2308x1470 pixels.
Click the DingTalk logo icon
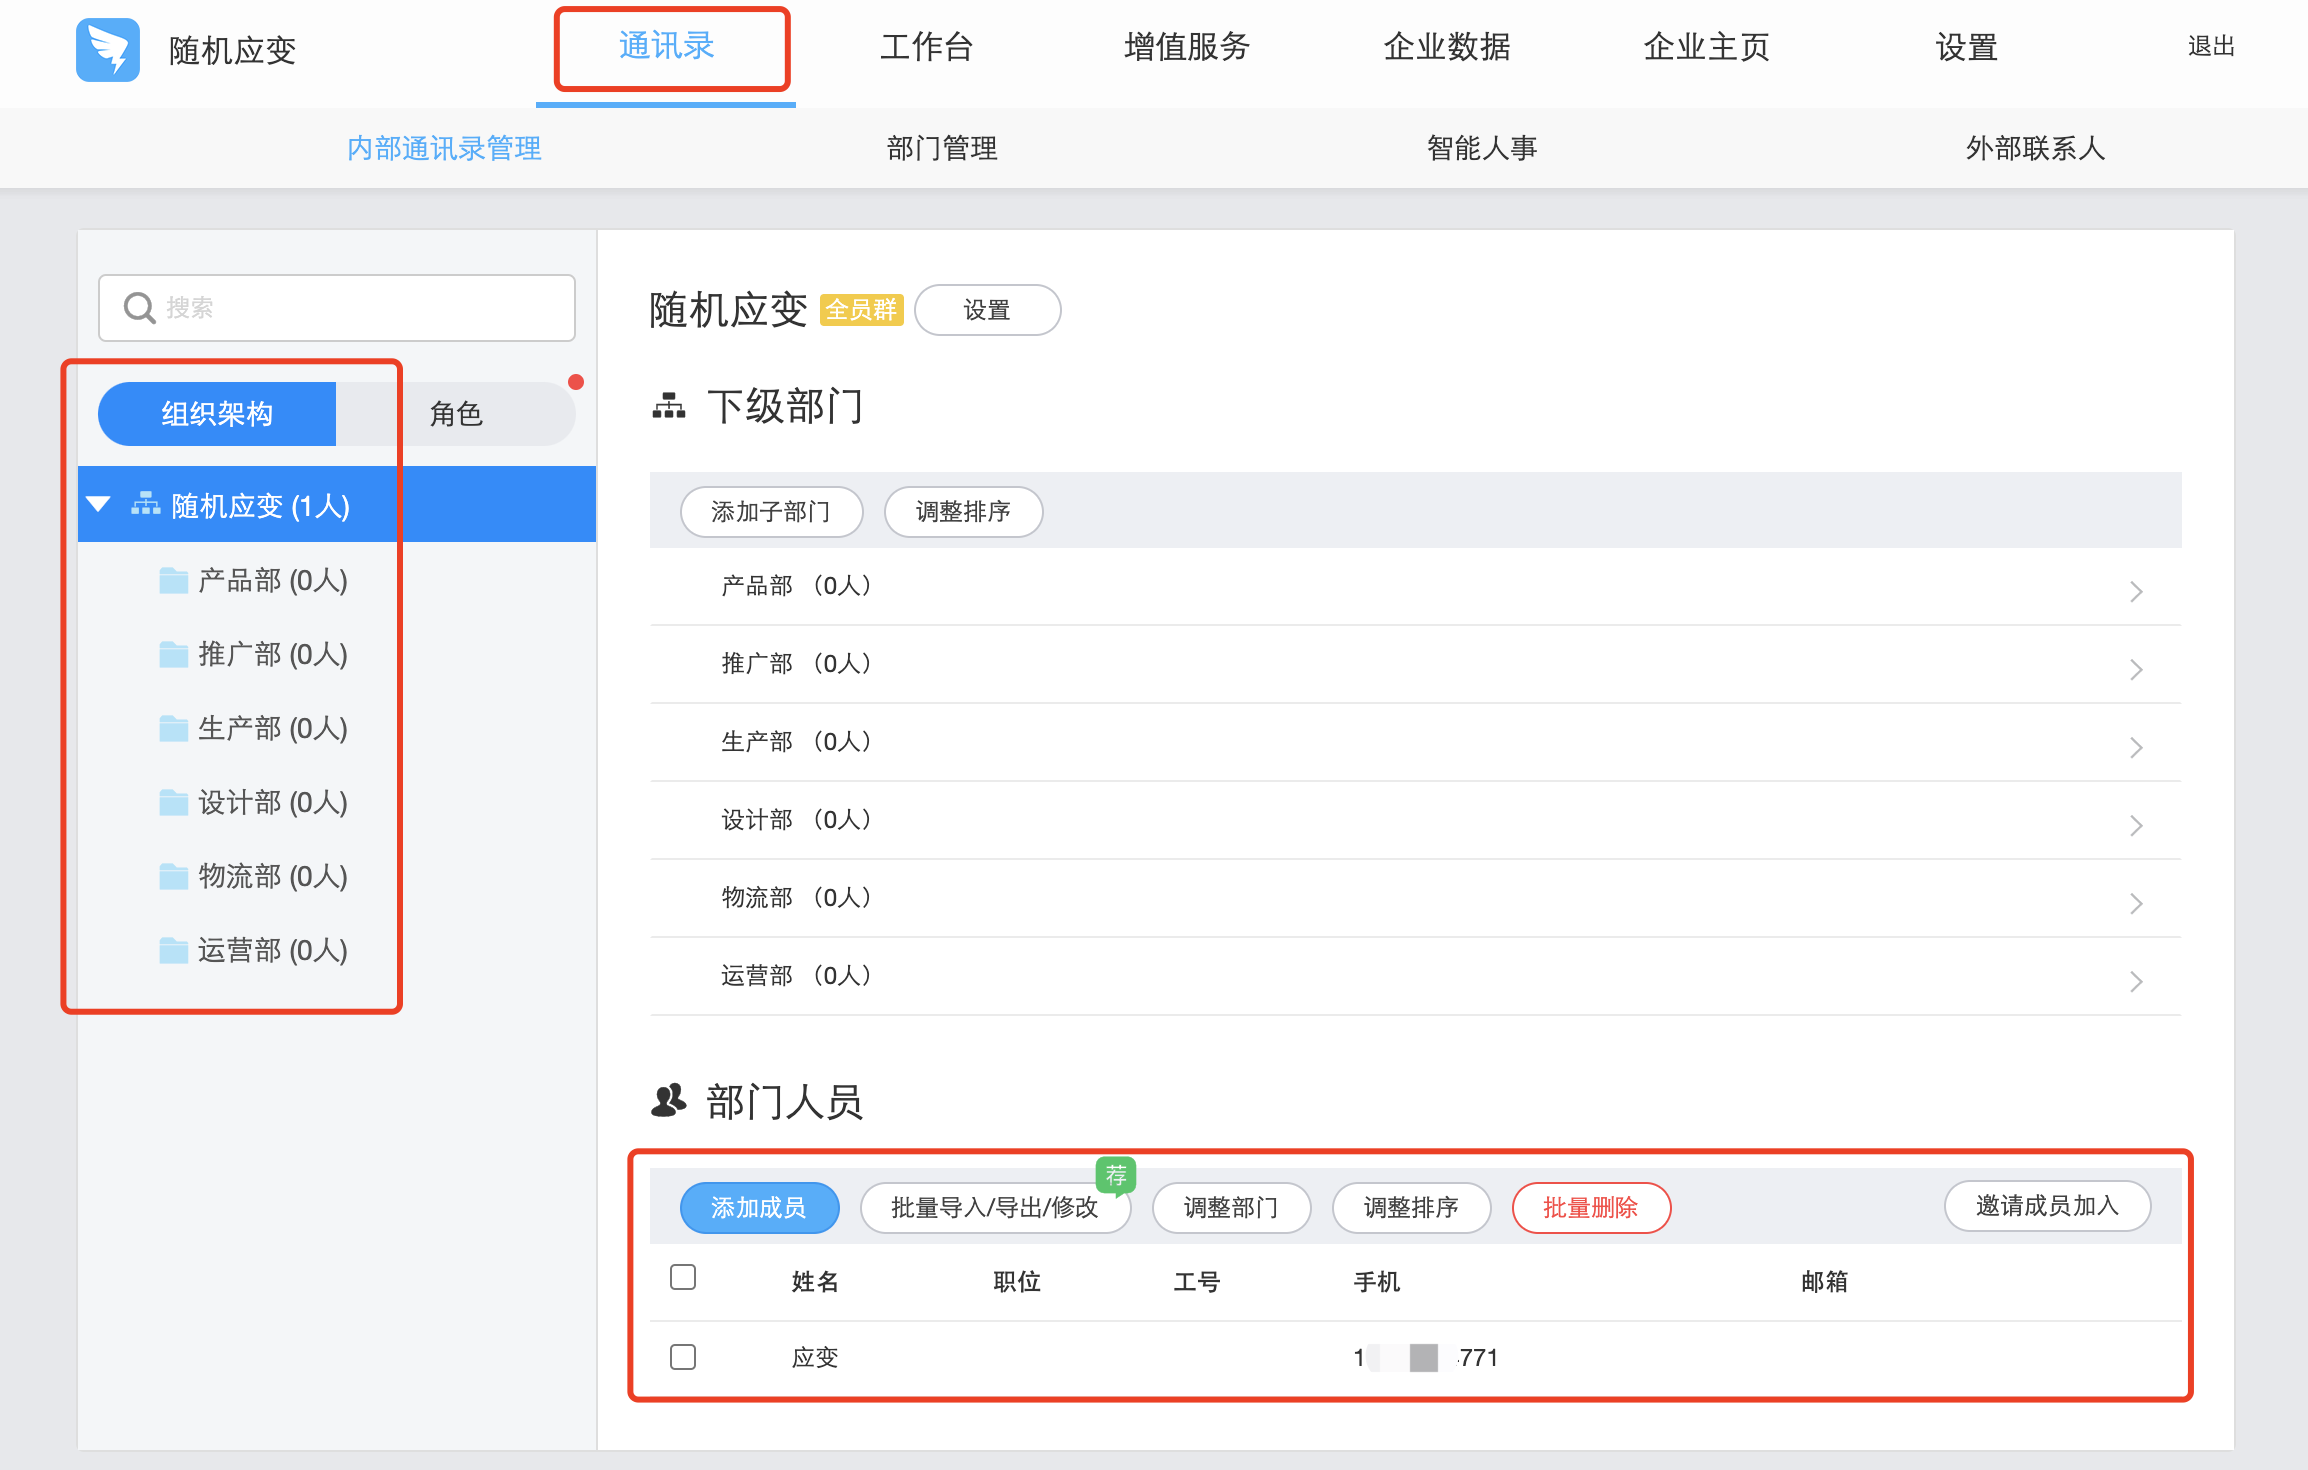108,49
